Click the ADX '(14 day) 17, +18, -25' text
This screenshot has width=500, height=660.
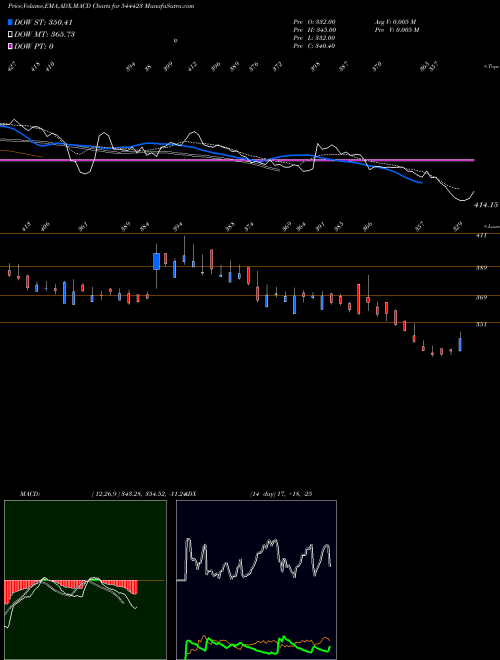tap(280, 494)
